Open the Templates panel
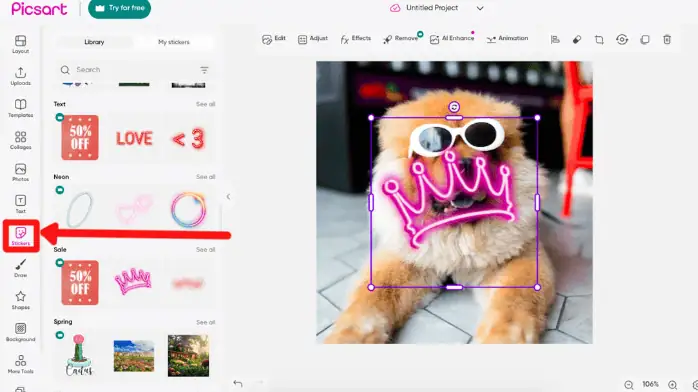The width and height of the screenshot is (698, 392). point(20,108)
